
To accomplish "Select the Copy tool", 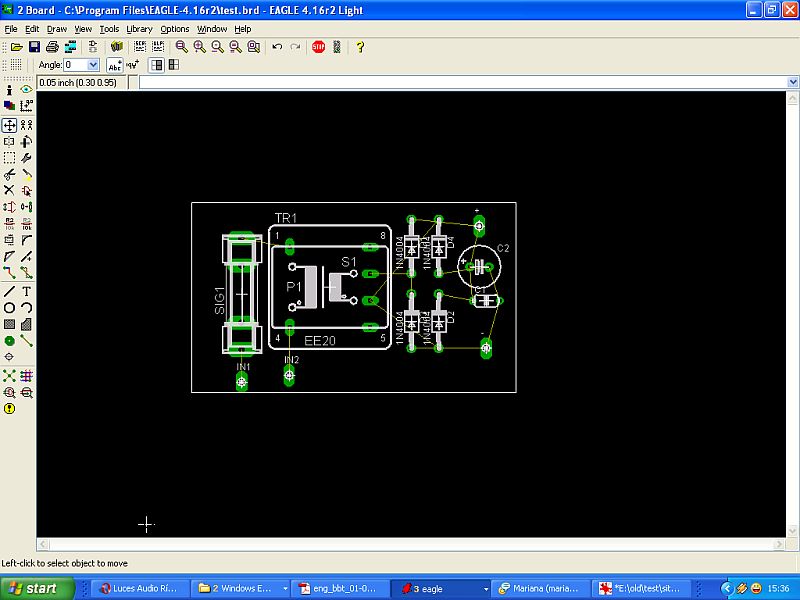I will (x=27, y=125).
